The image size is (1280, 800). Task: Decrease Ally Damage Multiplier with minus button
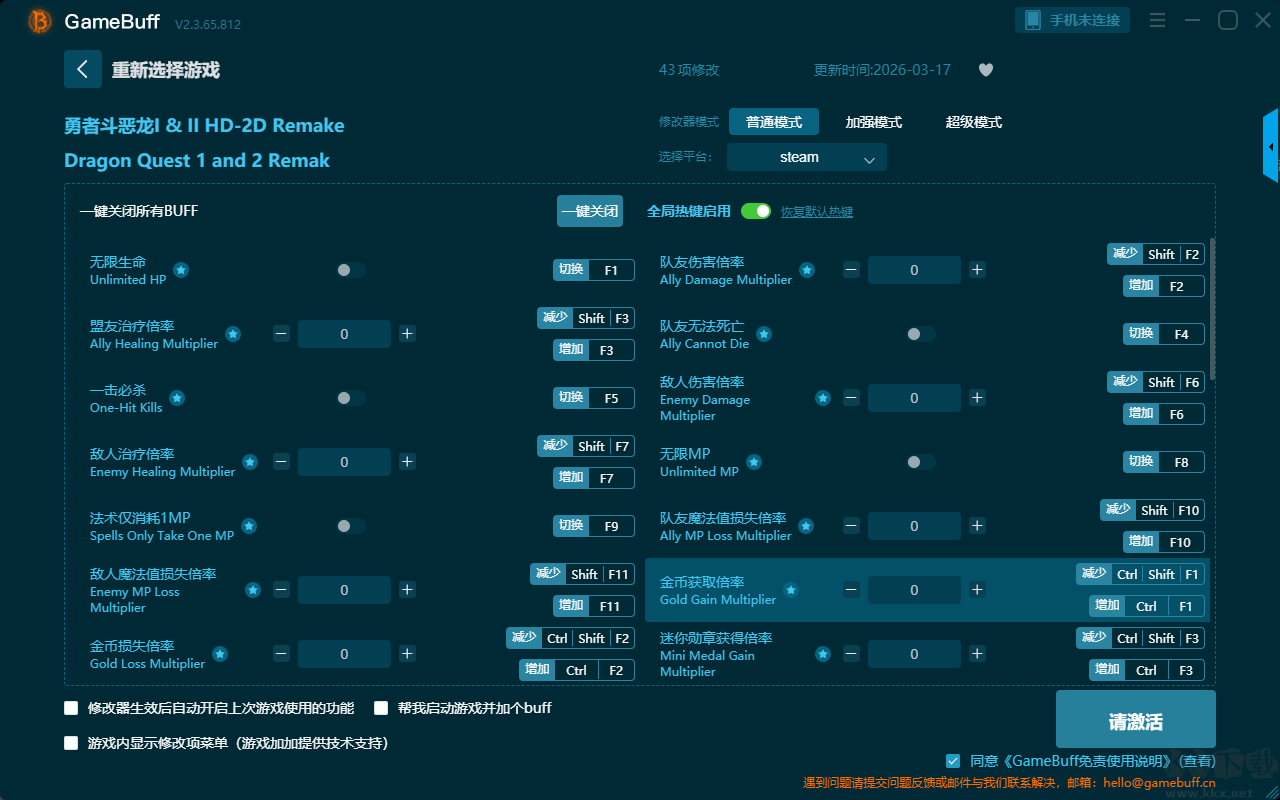(851, 270)
